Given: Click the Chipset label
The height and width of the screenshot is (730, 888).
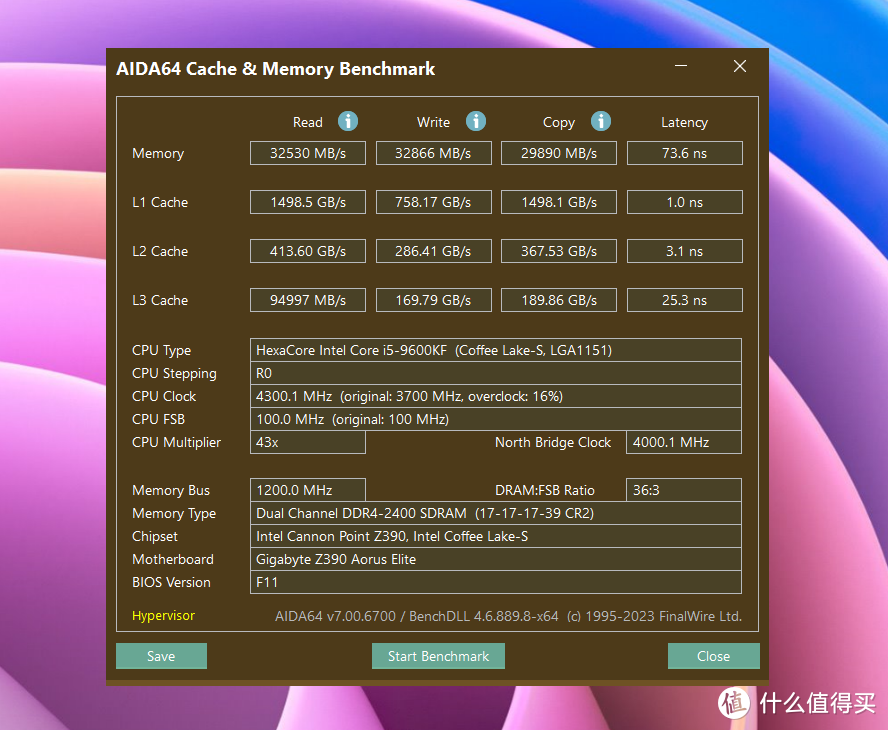Looking at the screenshot, I should (155, 536).
